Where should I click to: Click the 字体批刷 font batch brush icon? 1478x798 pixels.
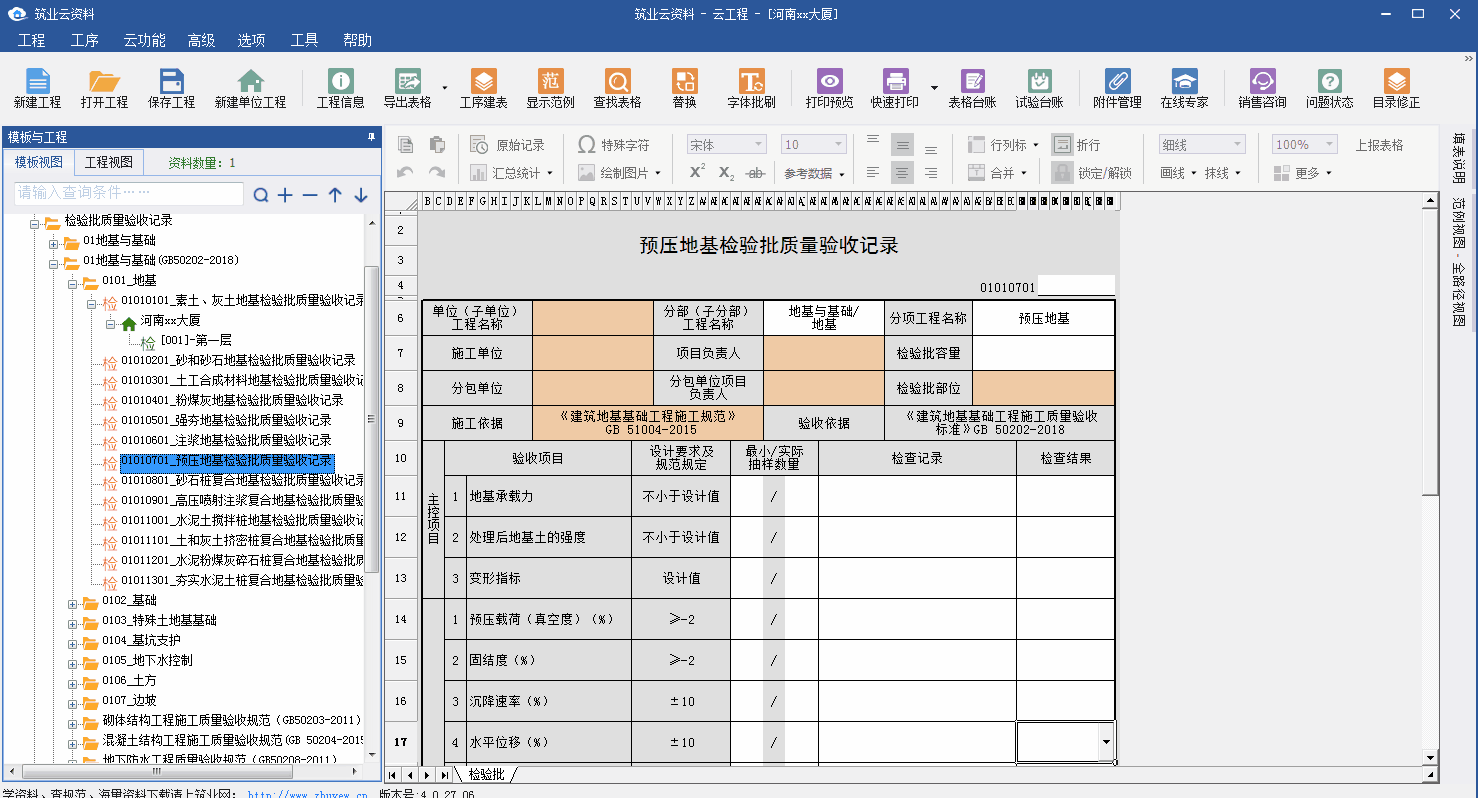[751, 88]
